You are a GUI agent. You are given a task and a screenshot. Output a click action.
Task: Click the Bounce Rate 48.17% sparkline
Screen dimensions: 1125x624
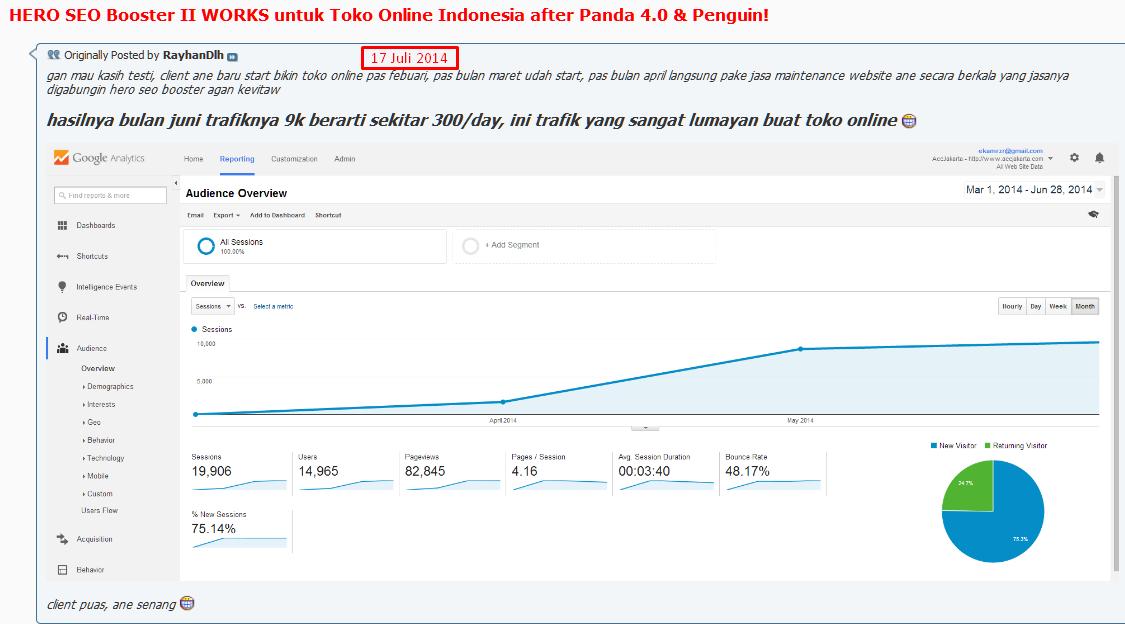point(773,485)
